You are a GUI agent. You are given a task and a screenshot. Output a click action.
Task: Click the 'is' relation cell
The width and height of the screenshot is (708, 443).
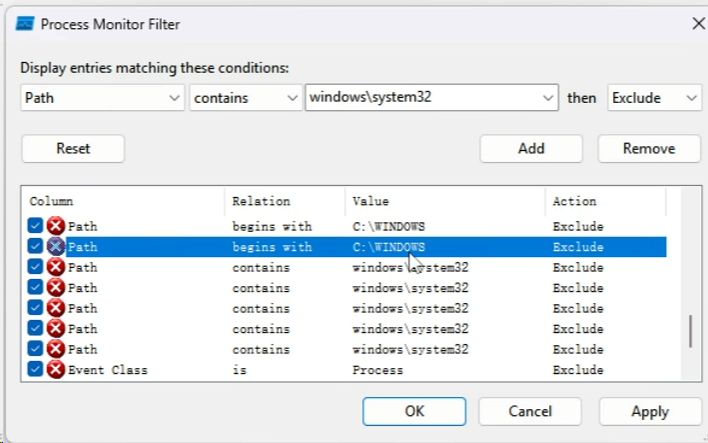click(239, 370)
